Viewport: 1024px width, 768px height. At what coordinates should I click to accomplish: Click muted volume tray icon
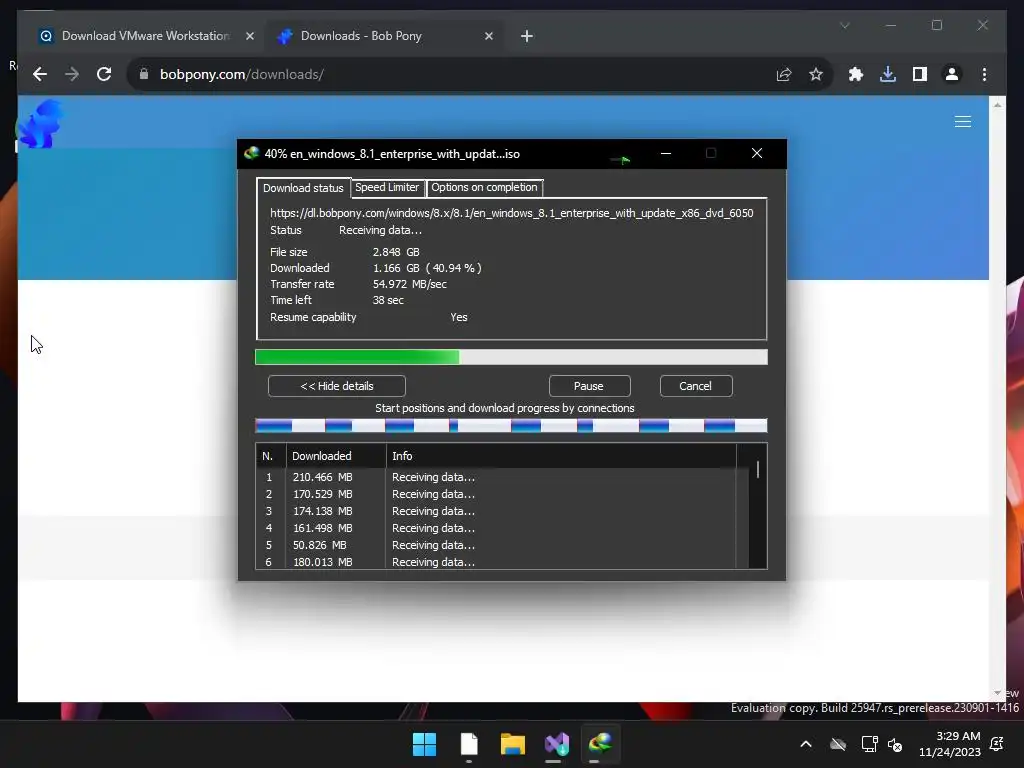coord(895,744)
